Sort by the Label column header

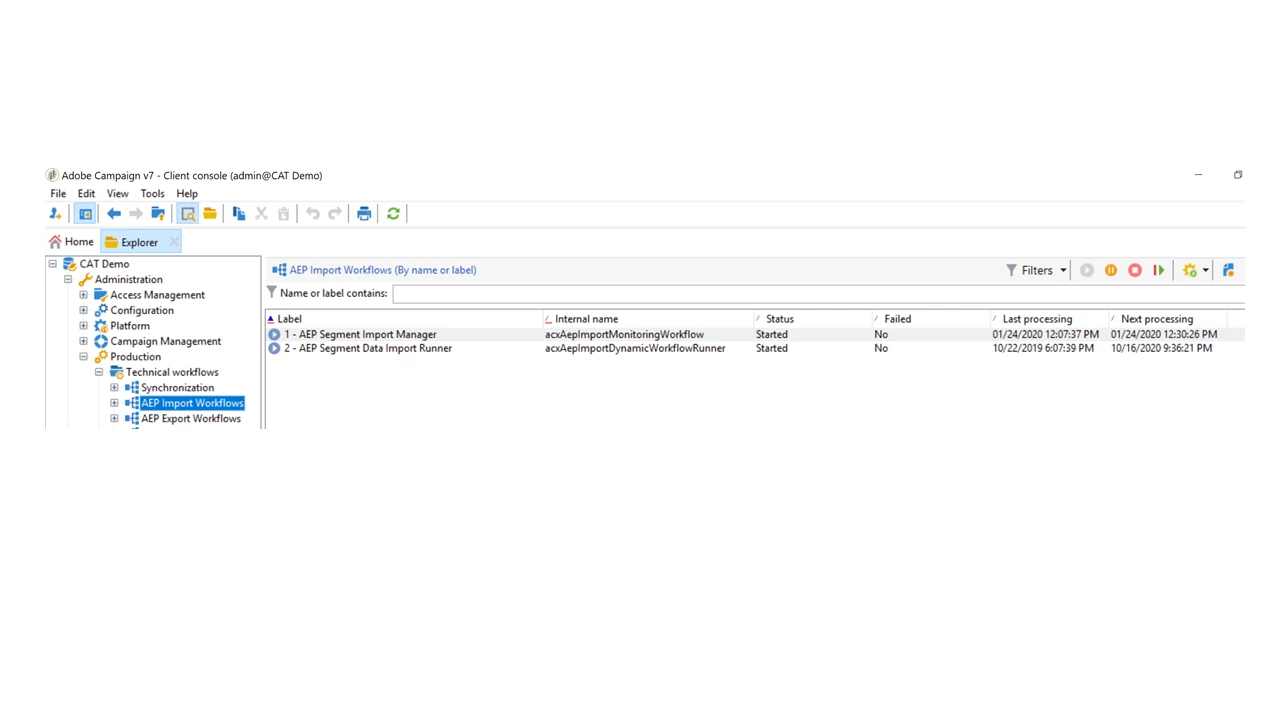[403, 319]
